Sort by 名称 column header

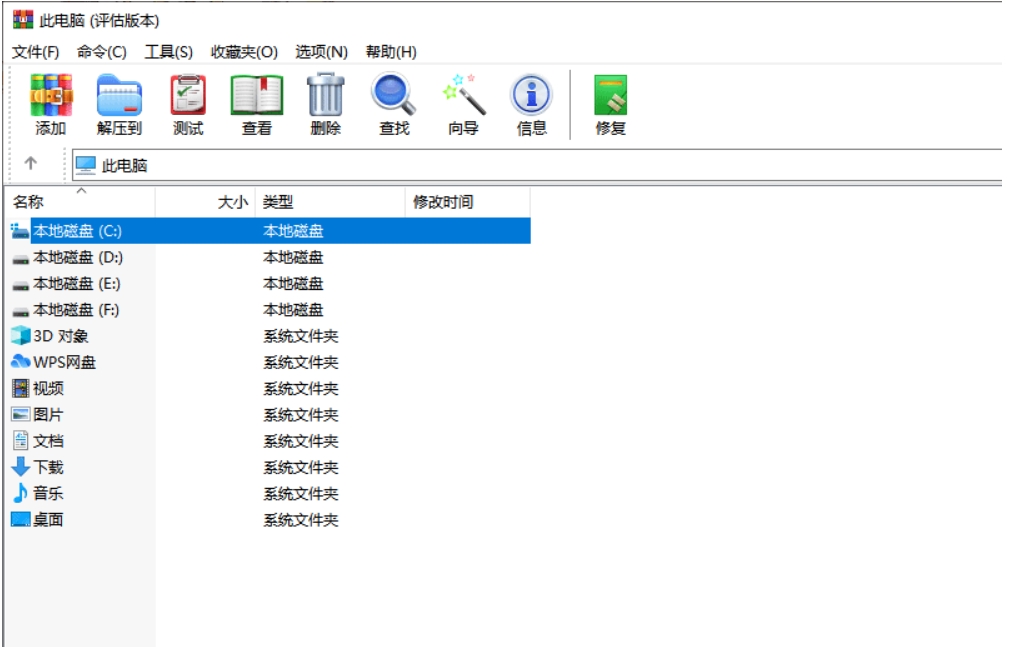coord(80,202)
